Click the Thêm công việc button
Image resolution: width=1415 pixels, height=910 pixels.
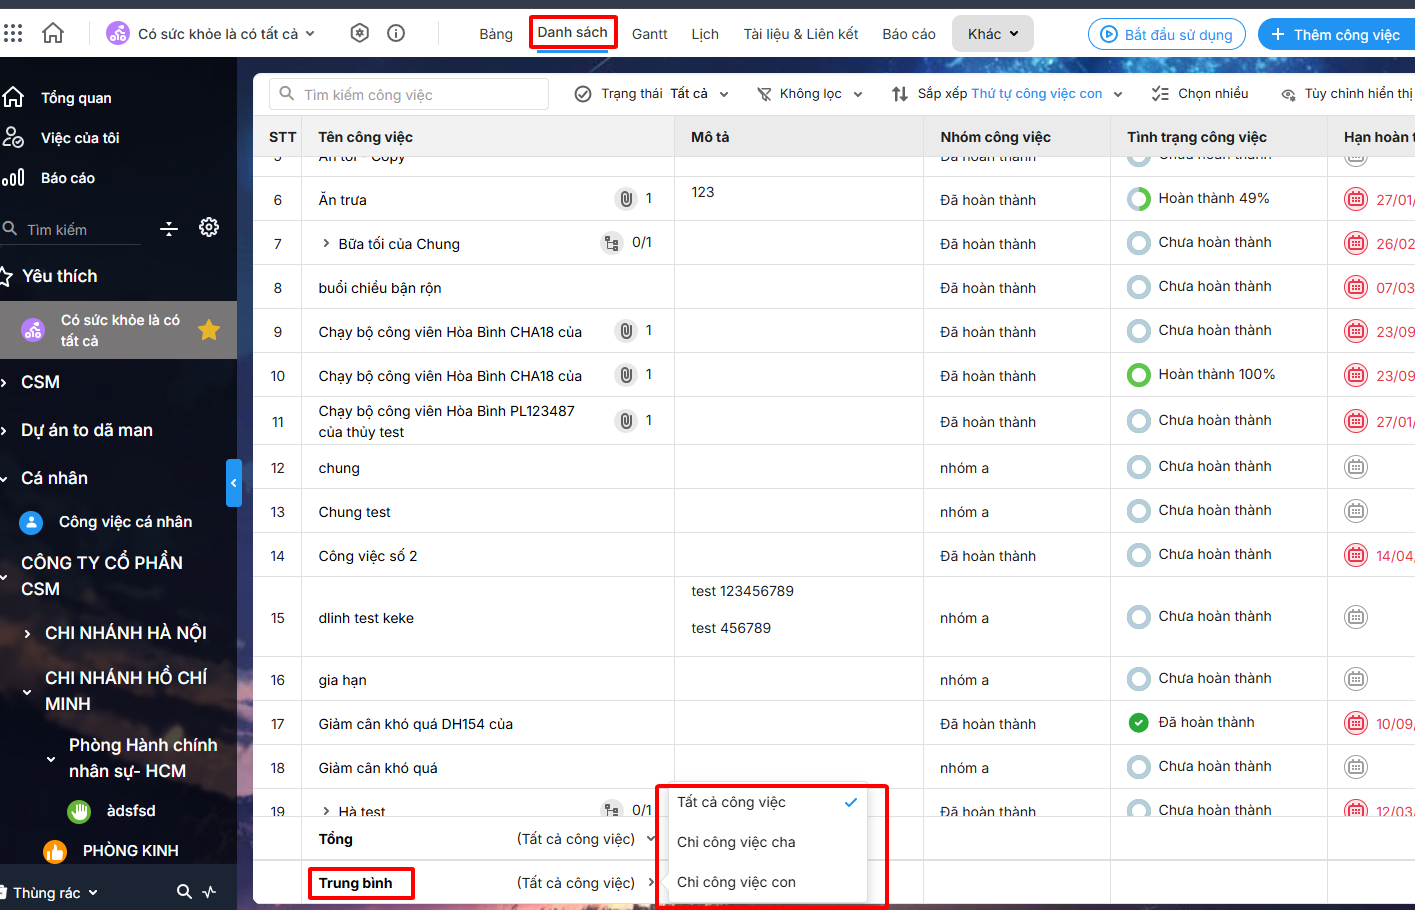tap(1336, 35)
